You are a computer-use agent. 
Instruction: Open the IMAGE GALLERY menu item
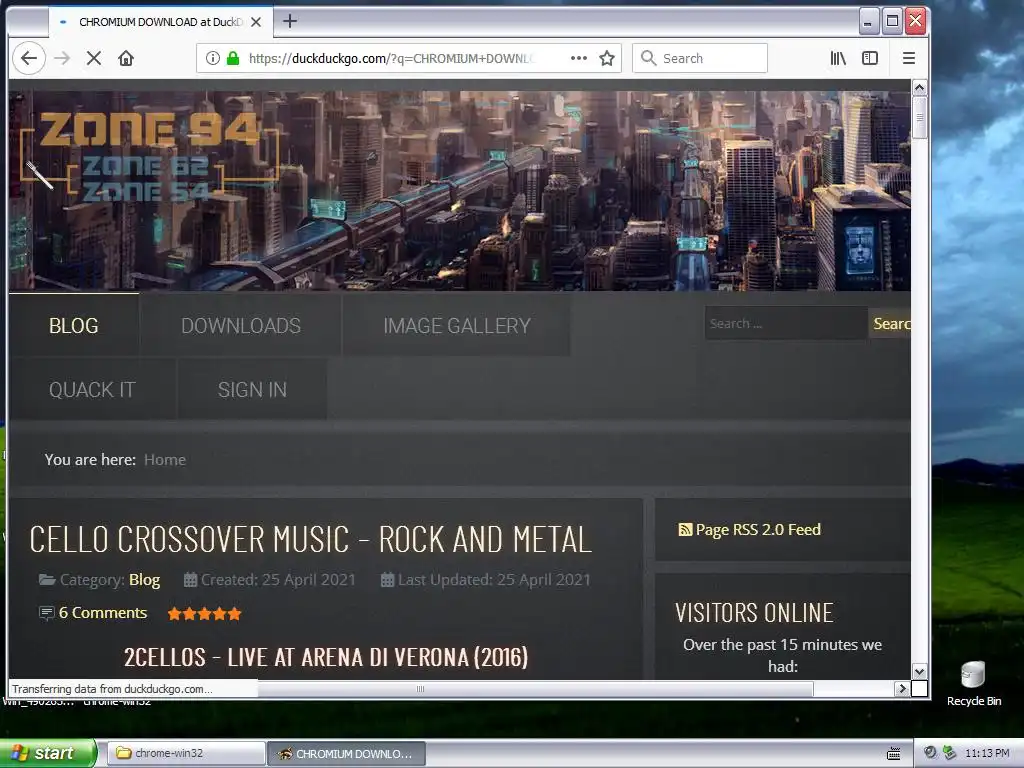point(456,325)
